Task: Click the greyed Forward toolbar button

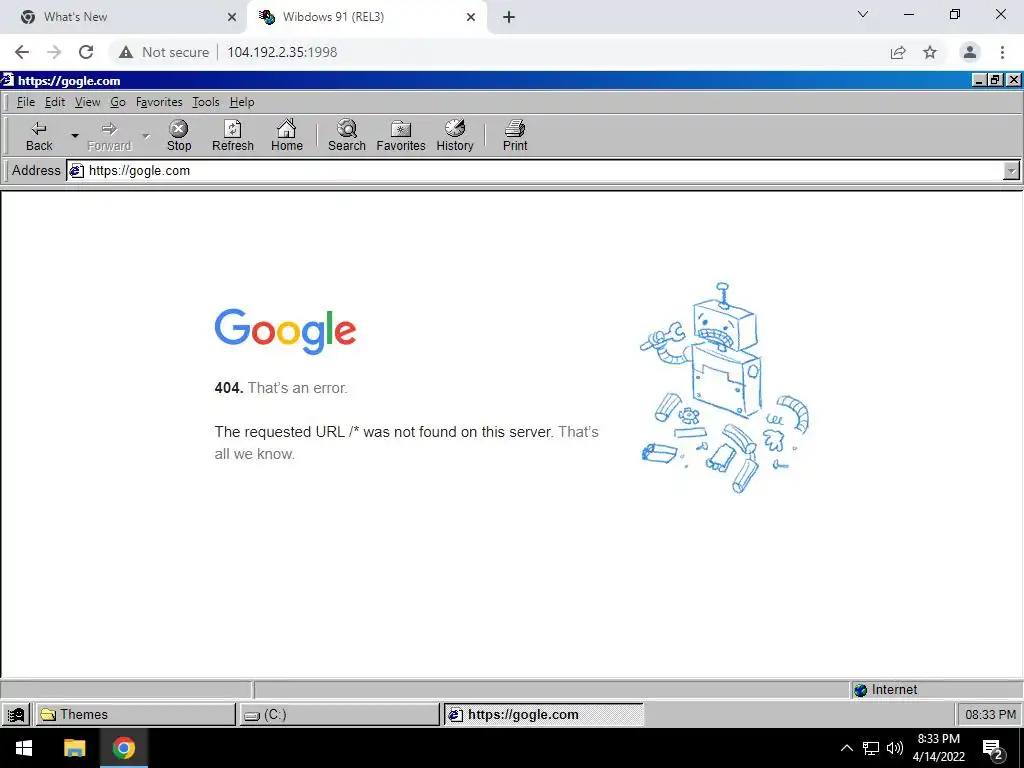Action: 109,136
